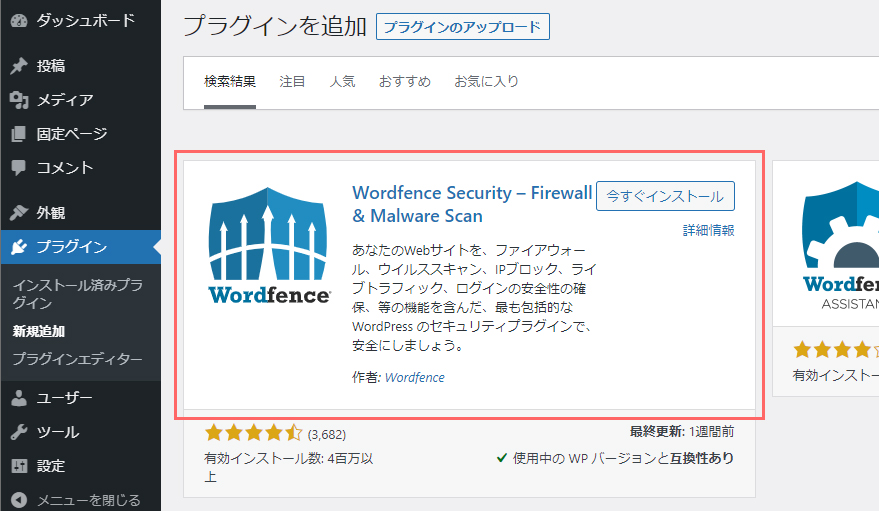Open インストール済みプラグイン submenu

[78, 294]
